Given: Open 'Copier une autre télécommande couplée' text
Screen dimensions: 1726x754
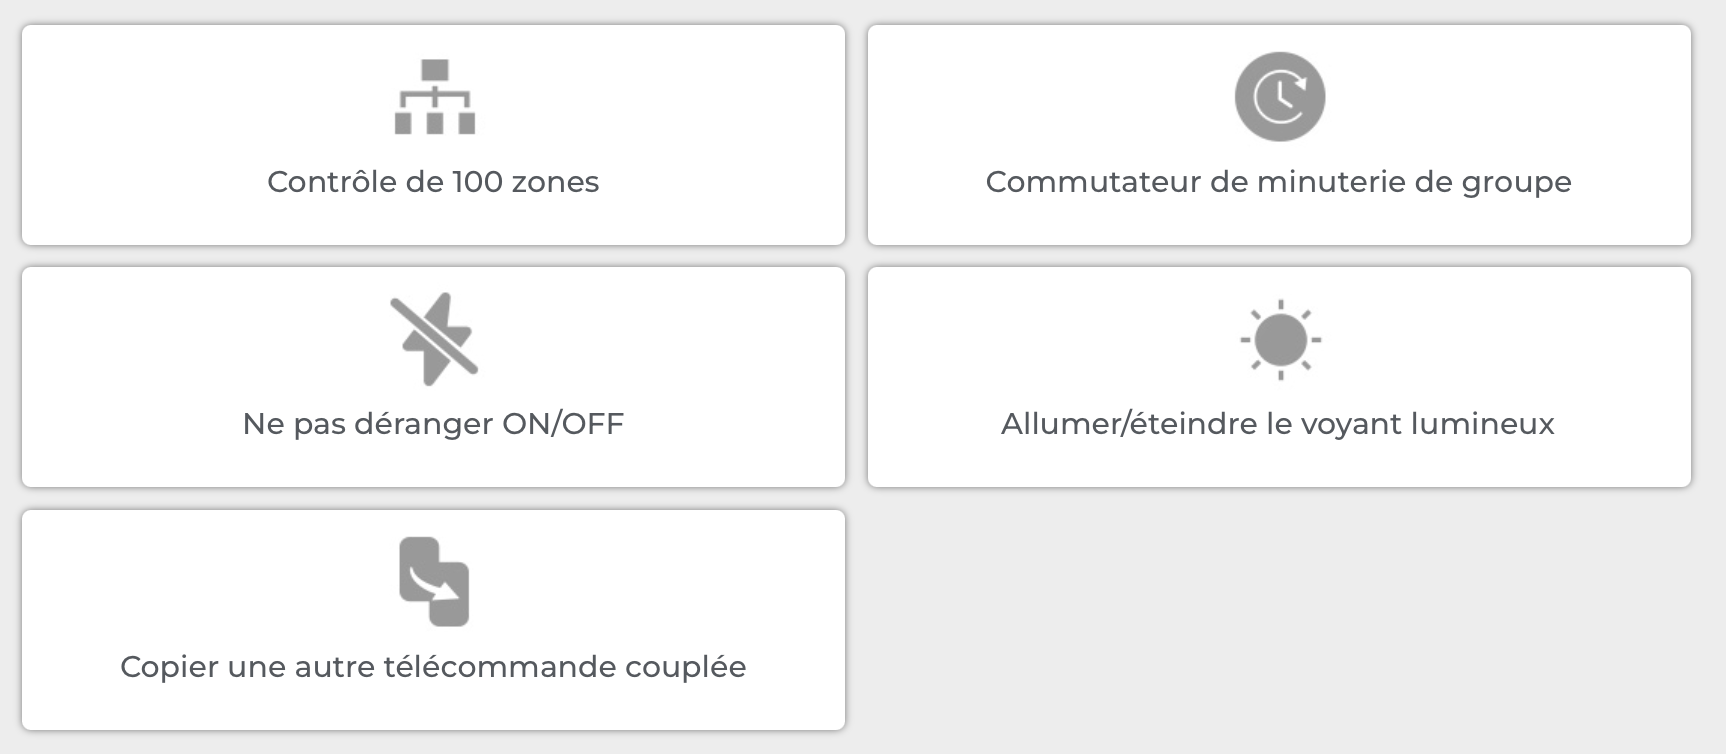Looking at the screenshot, I should point(433,667).
